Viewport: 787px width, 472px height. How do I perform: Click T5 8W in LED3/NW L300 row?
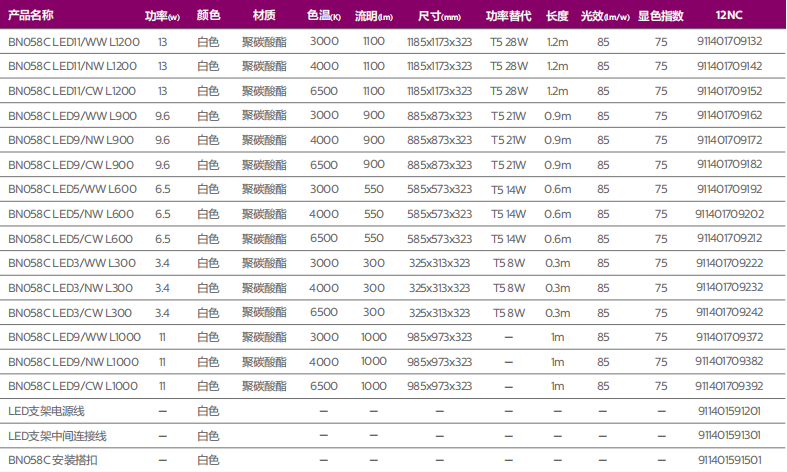(x=509, y=288)
